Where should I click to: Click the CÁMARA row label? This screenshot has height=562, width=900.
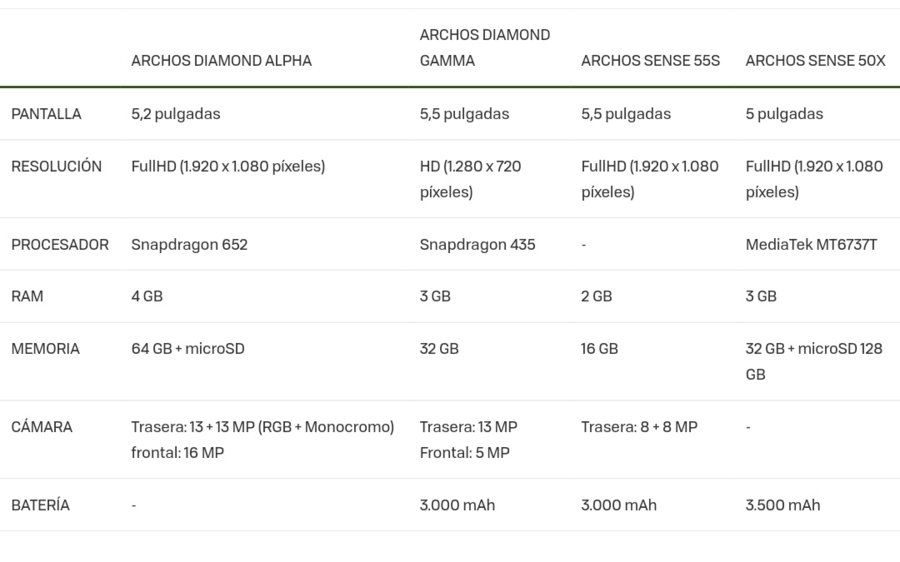41,427
